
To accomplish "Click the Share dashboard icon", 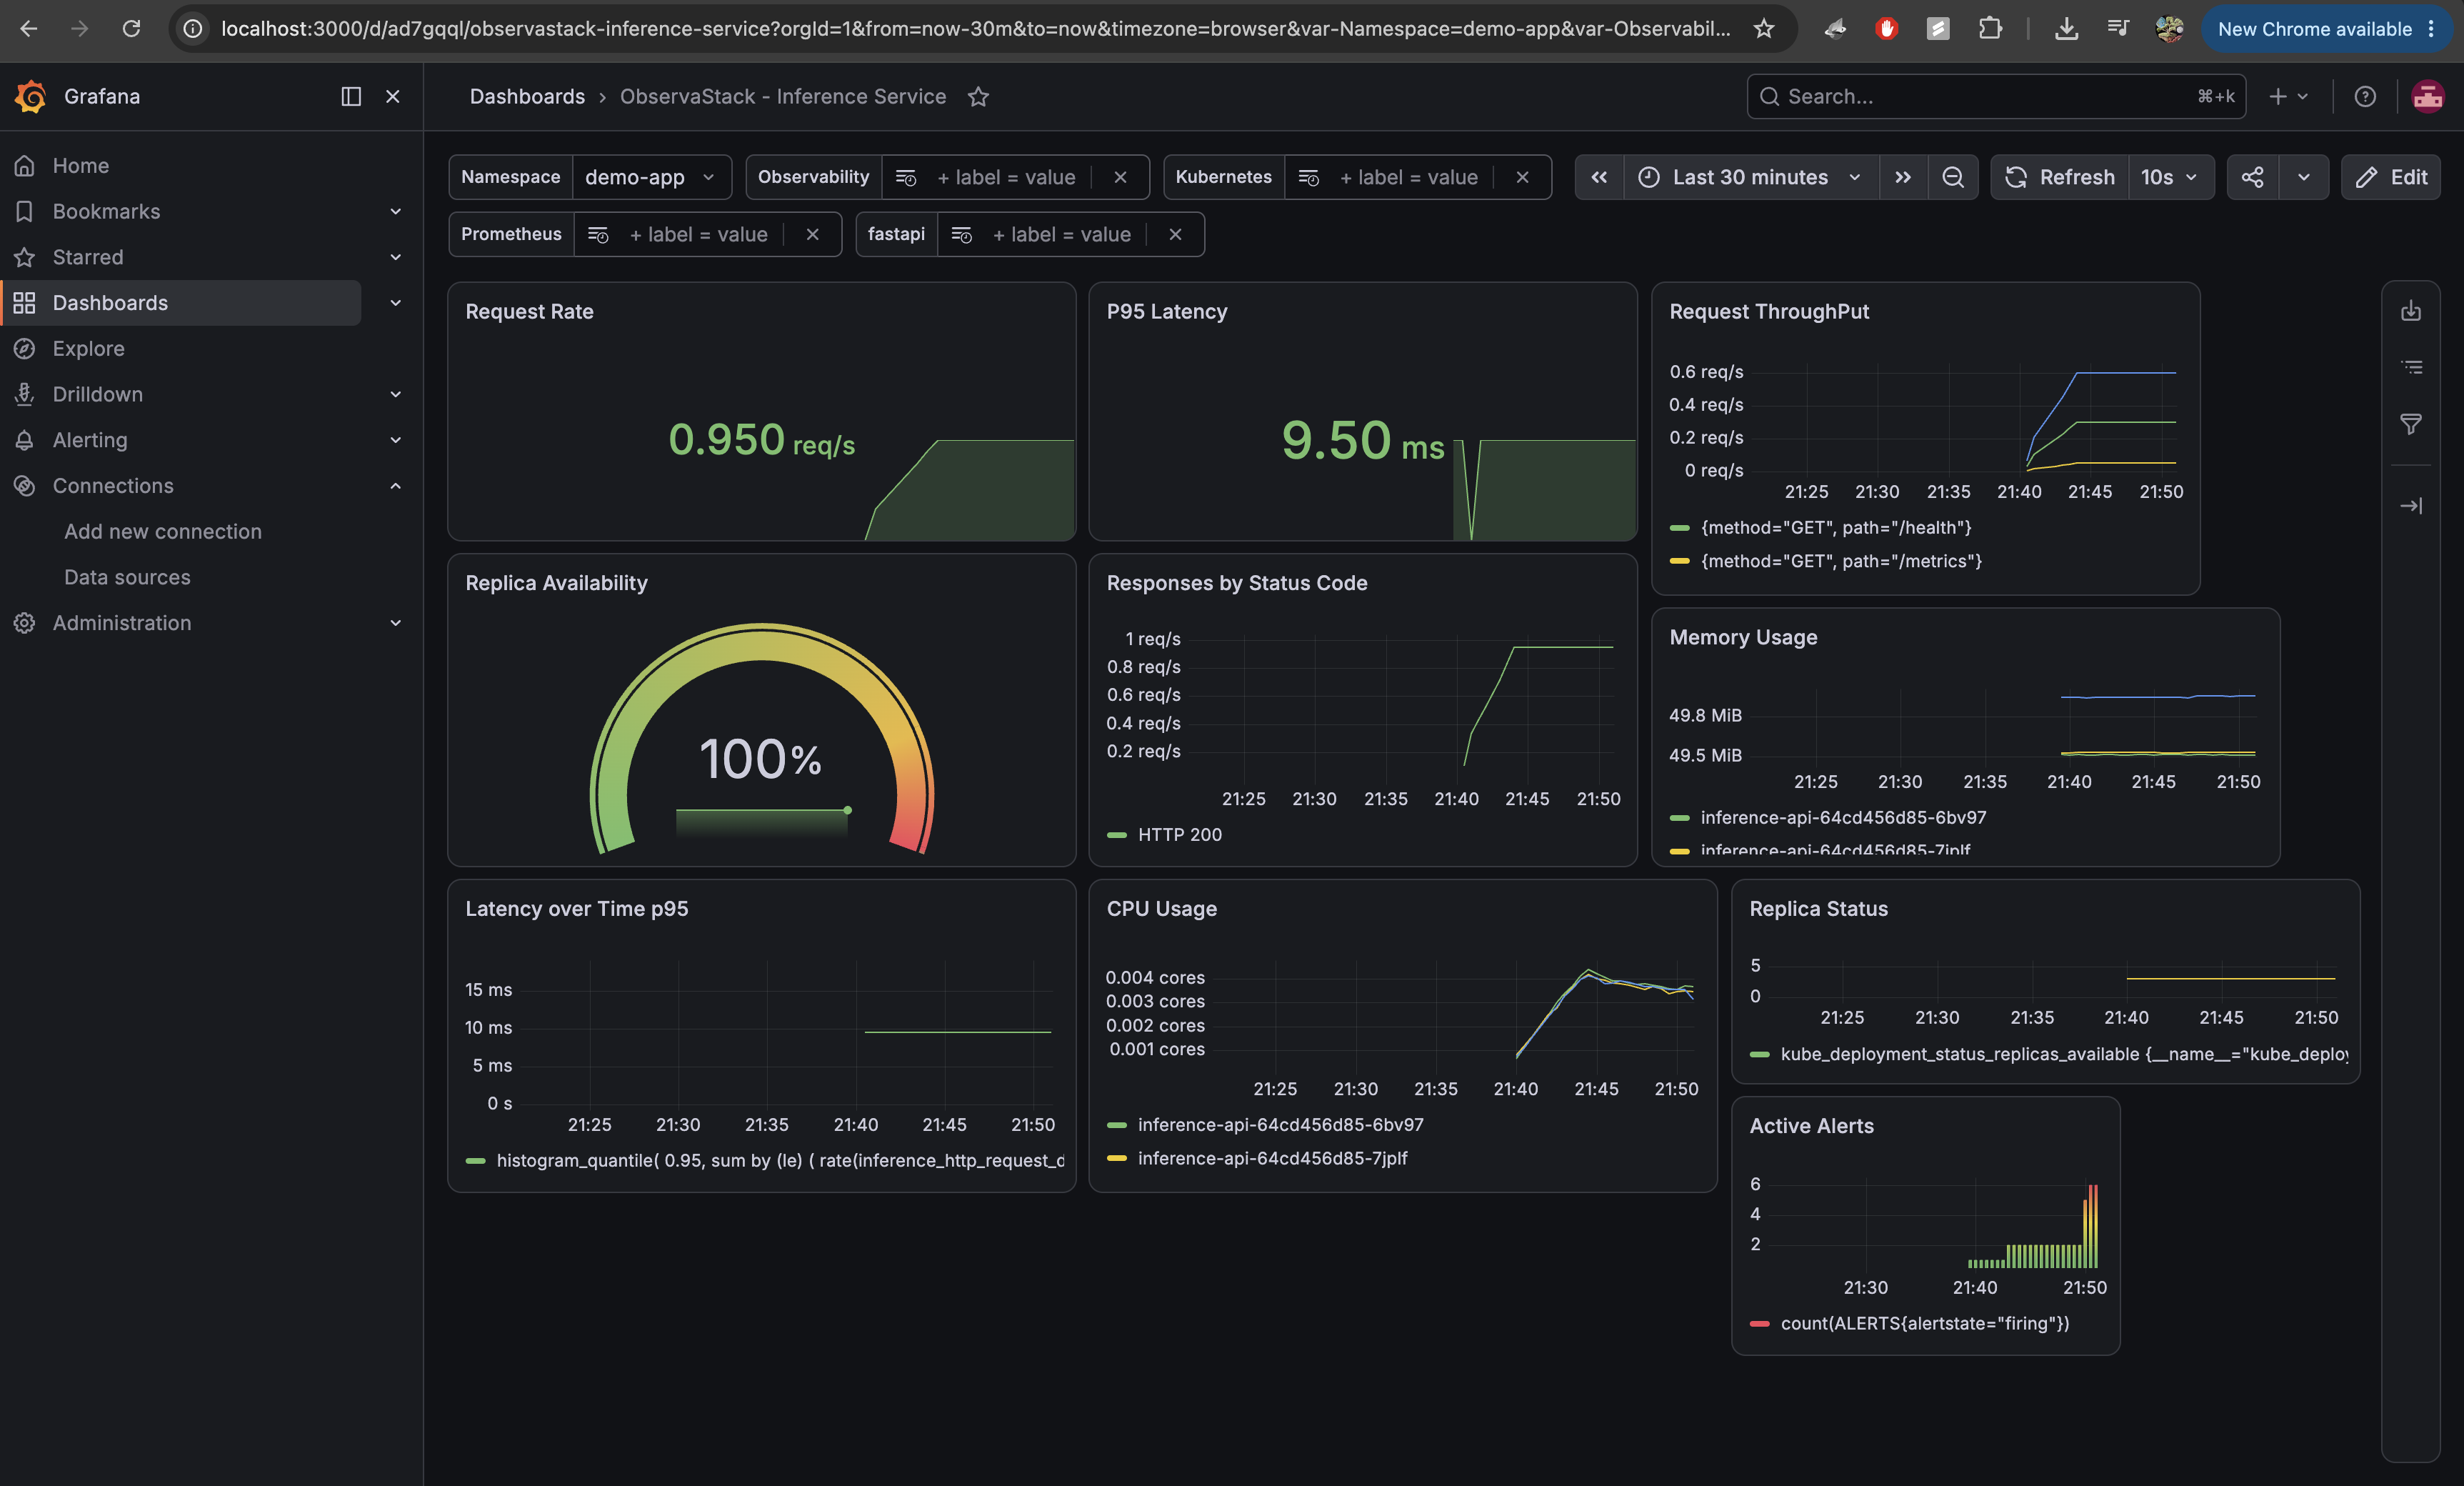I will click(2253, 177).
